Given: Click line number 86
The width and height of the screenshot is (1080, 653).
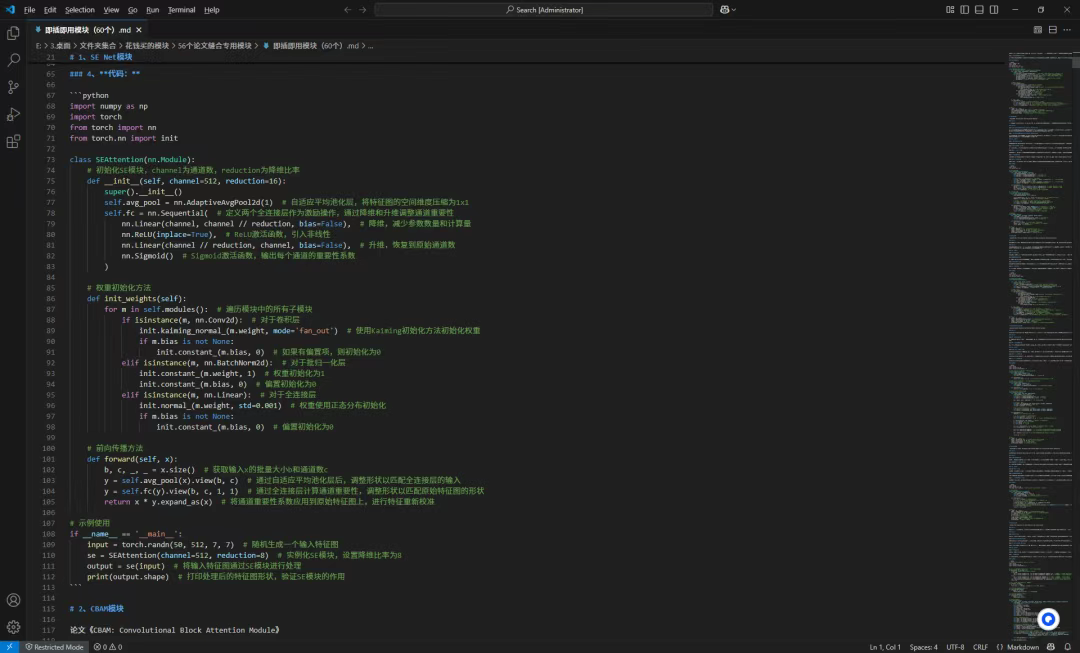Looking at the screenshot, I should [x=50, y=298].
